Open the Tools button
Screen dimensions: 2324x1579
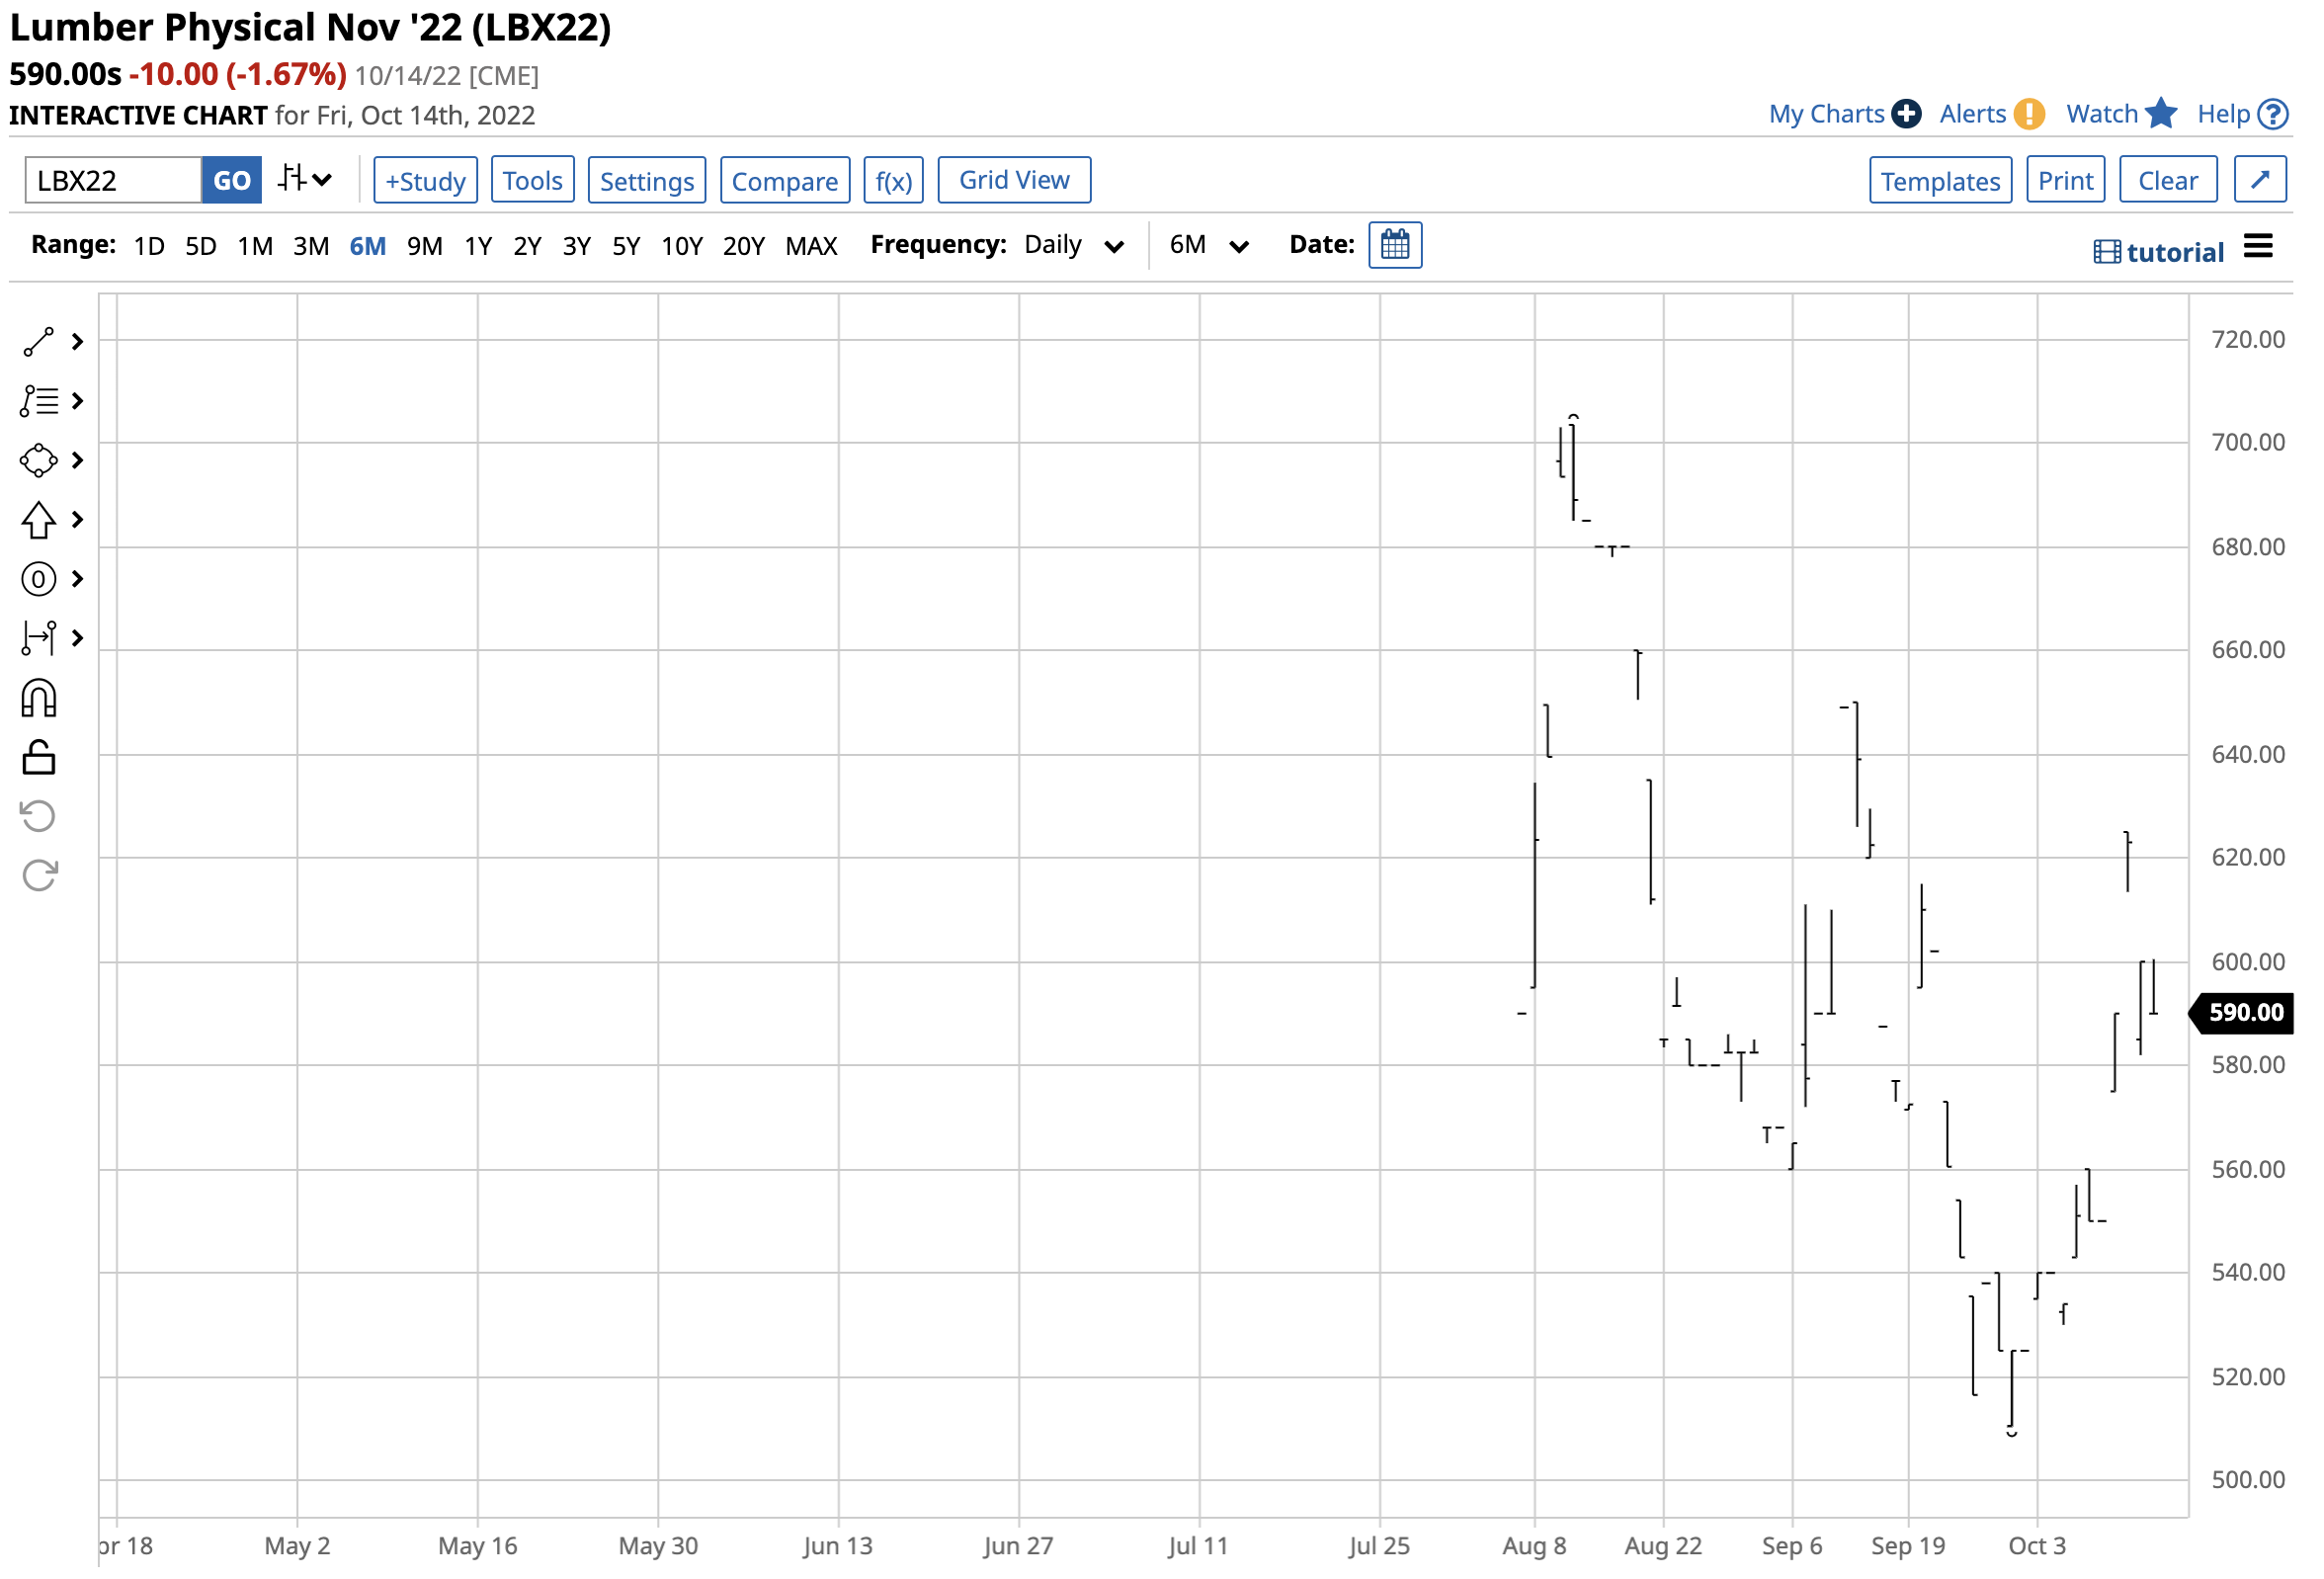[533, 181]
